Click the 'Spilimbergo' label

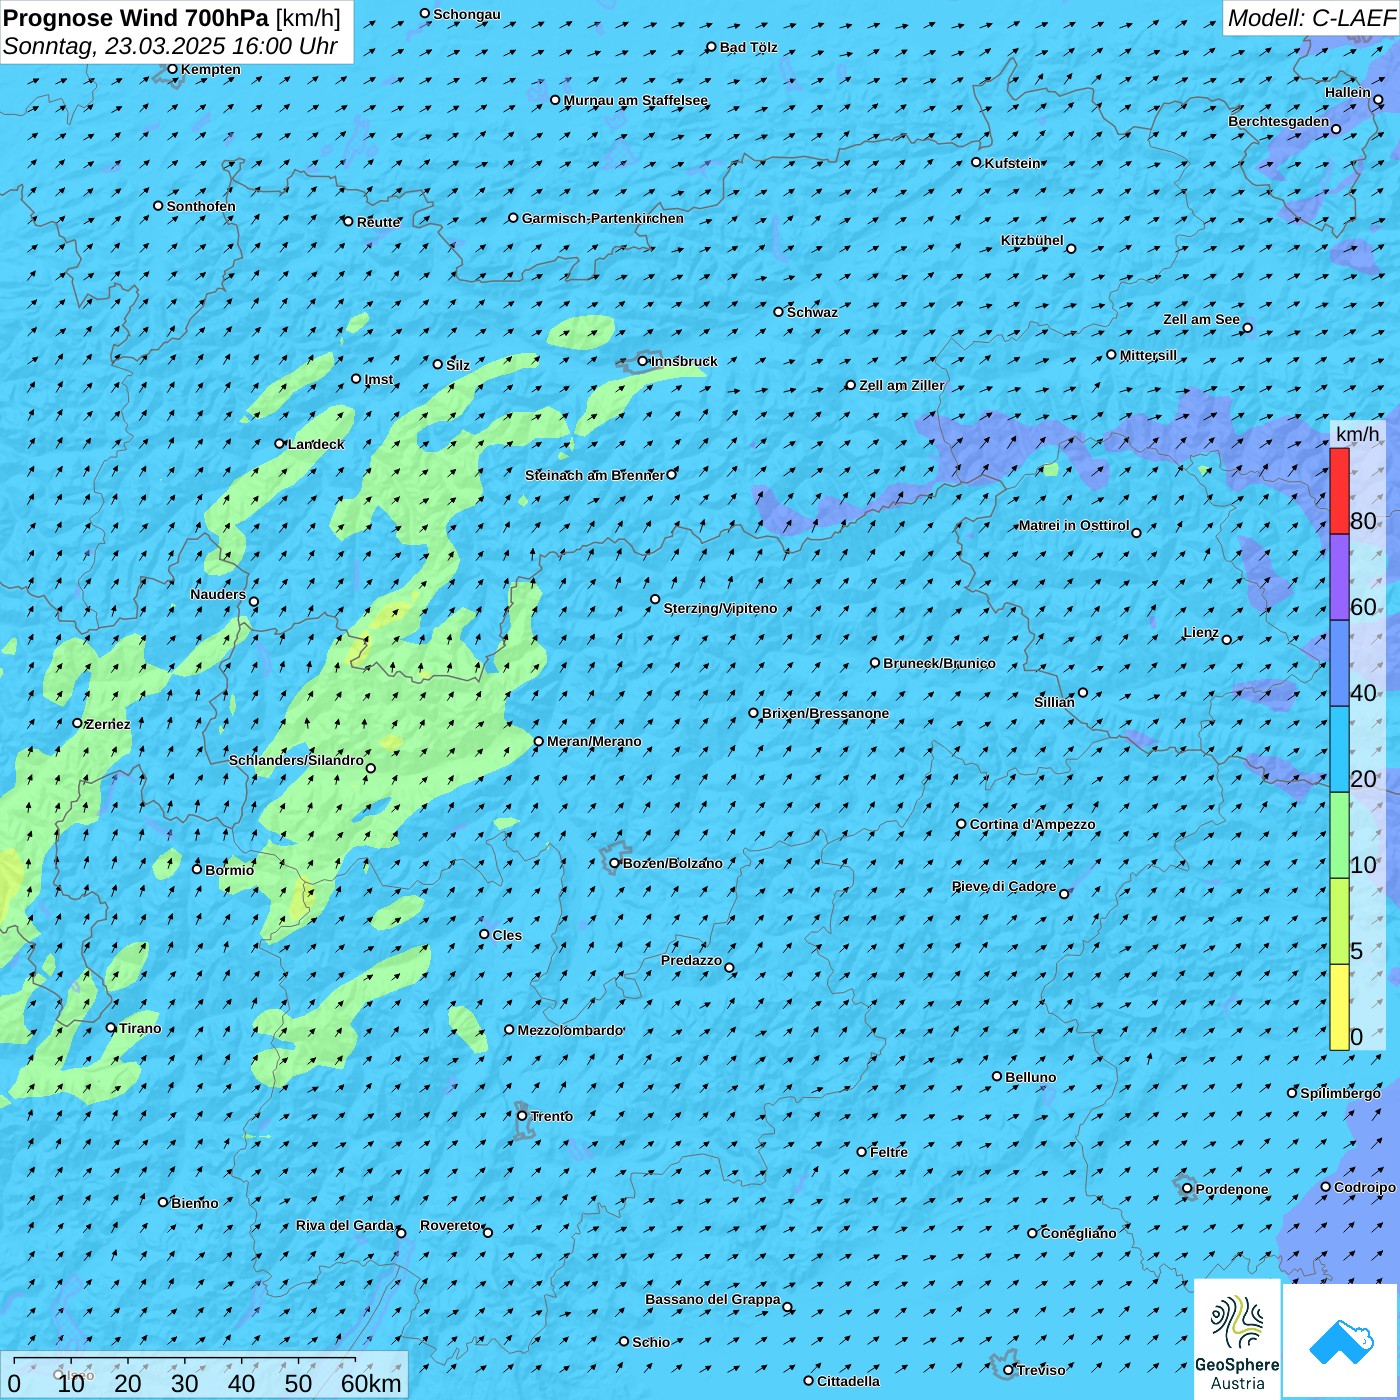tap(1340, 1093)
